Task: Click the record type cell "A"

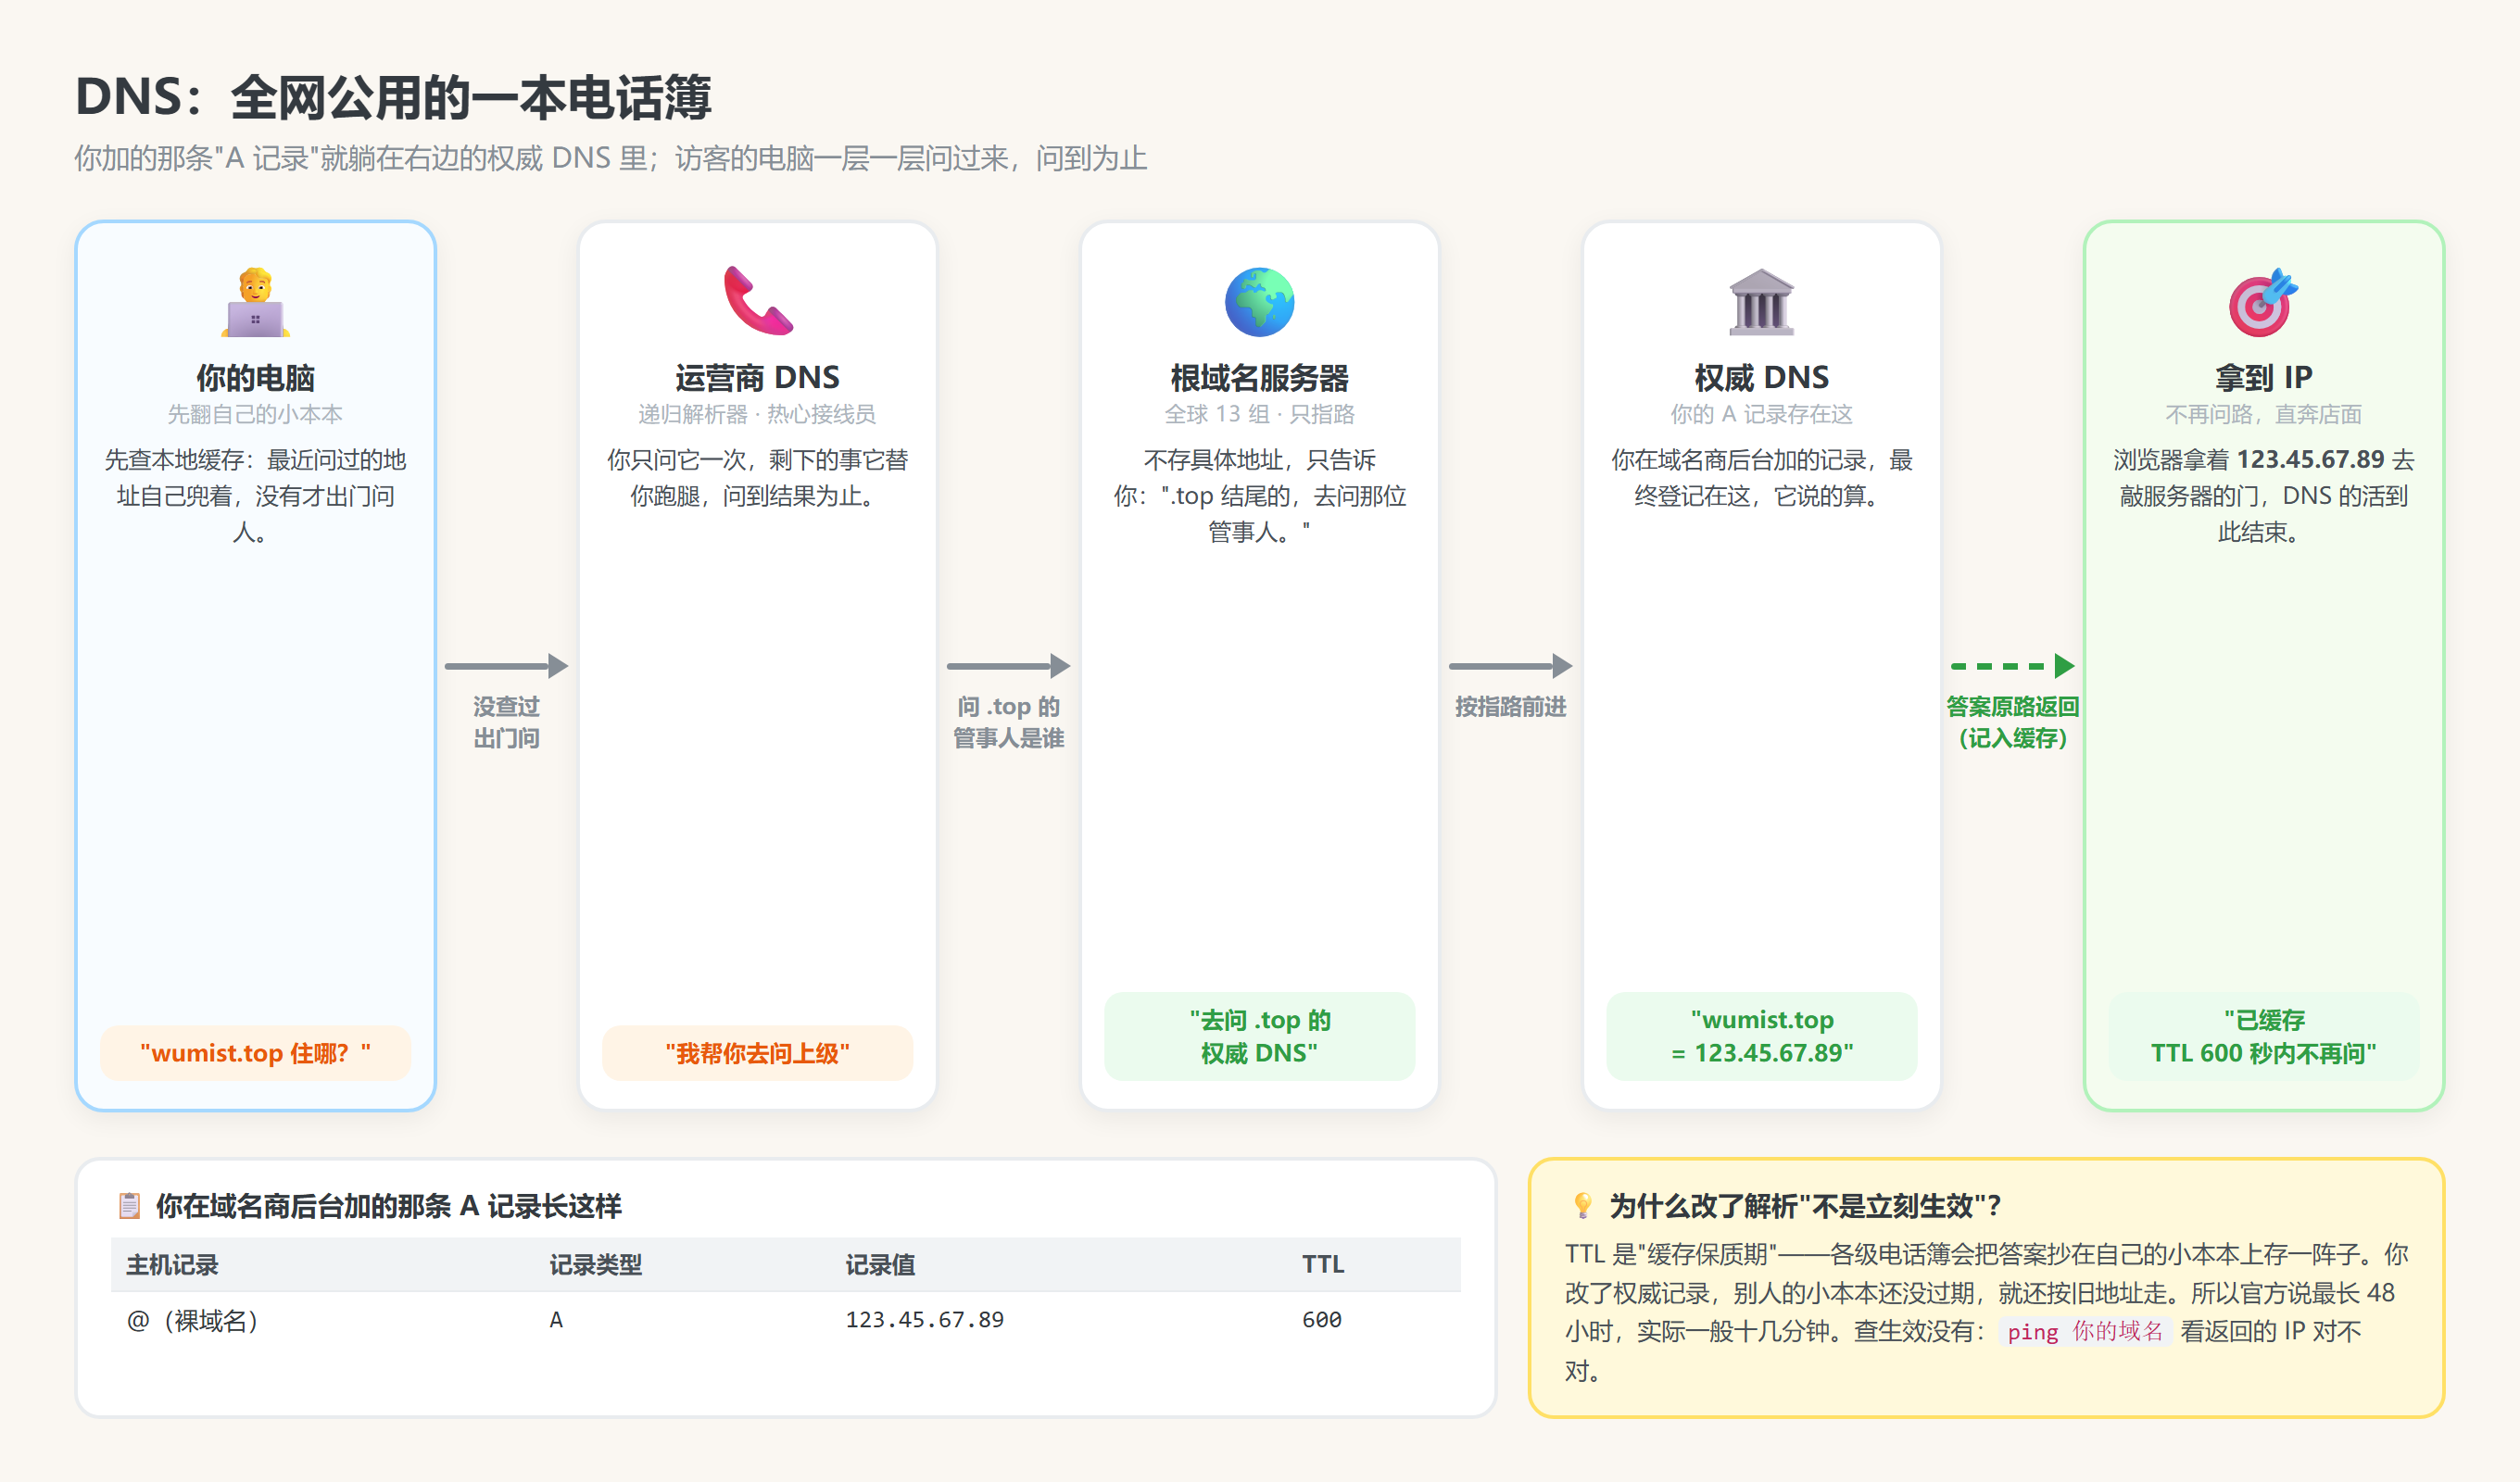Action: point(556,1320)
